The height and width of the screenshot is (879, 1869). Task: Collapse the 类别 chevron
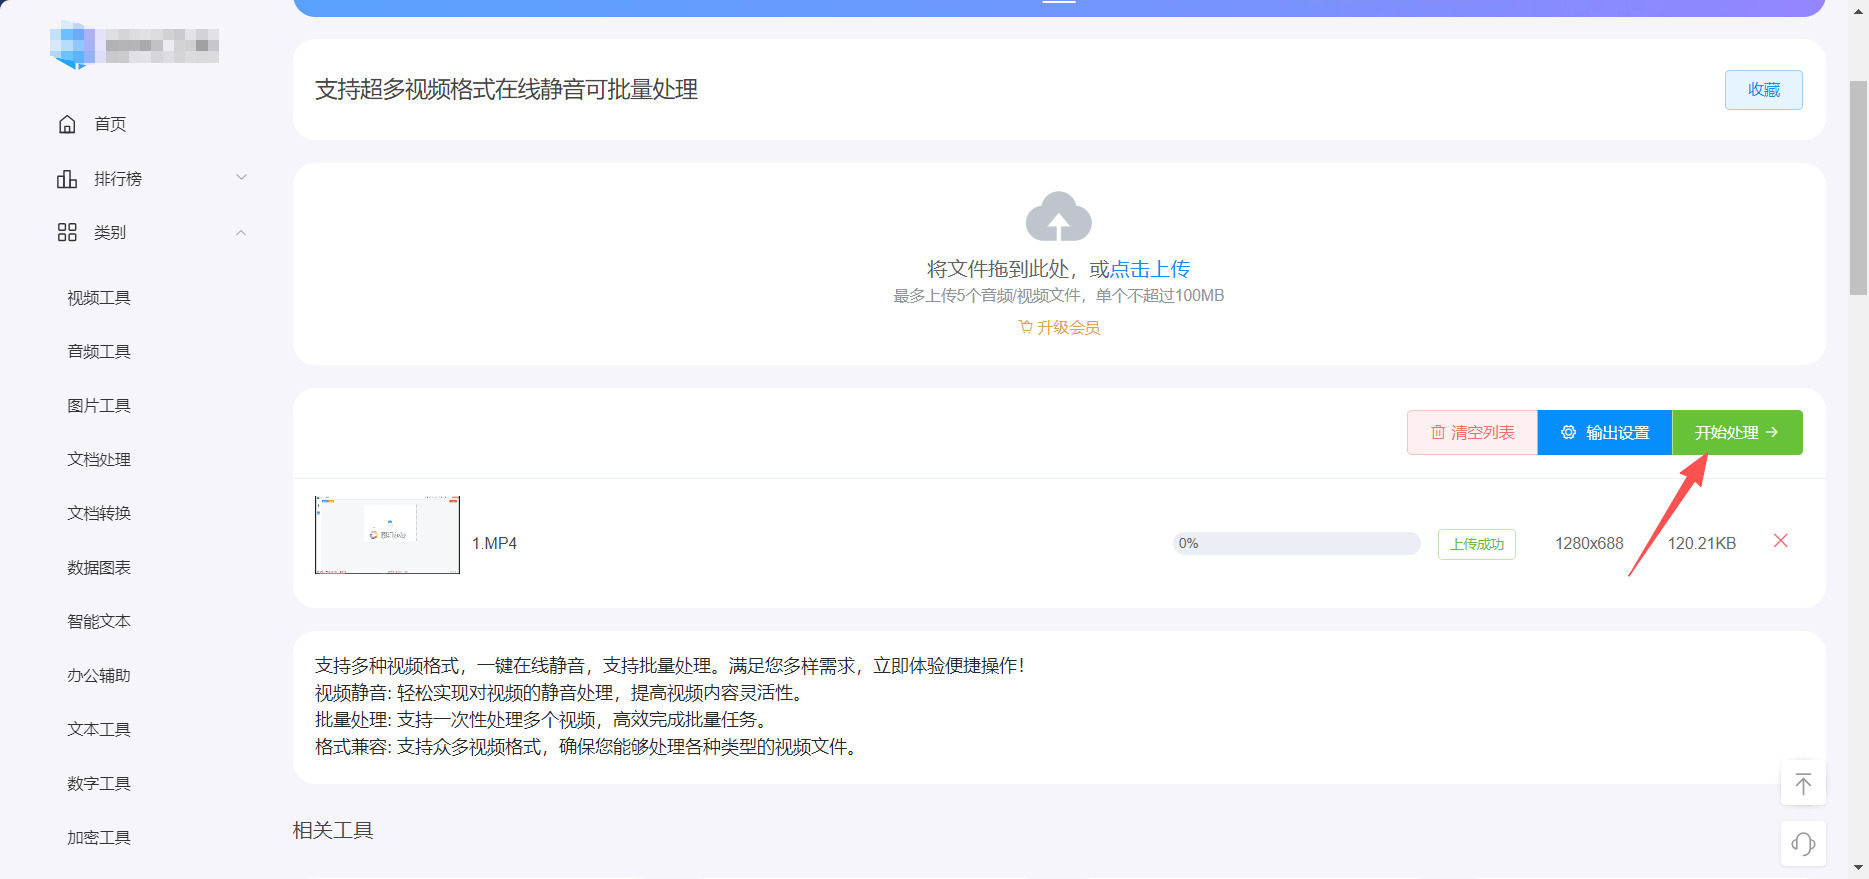point(241,233)
